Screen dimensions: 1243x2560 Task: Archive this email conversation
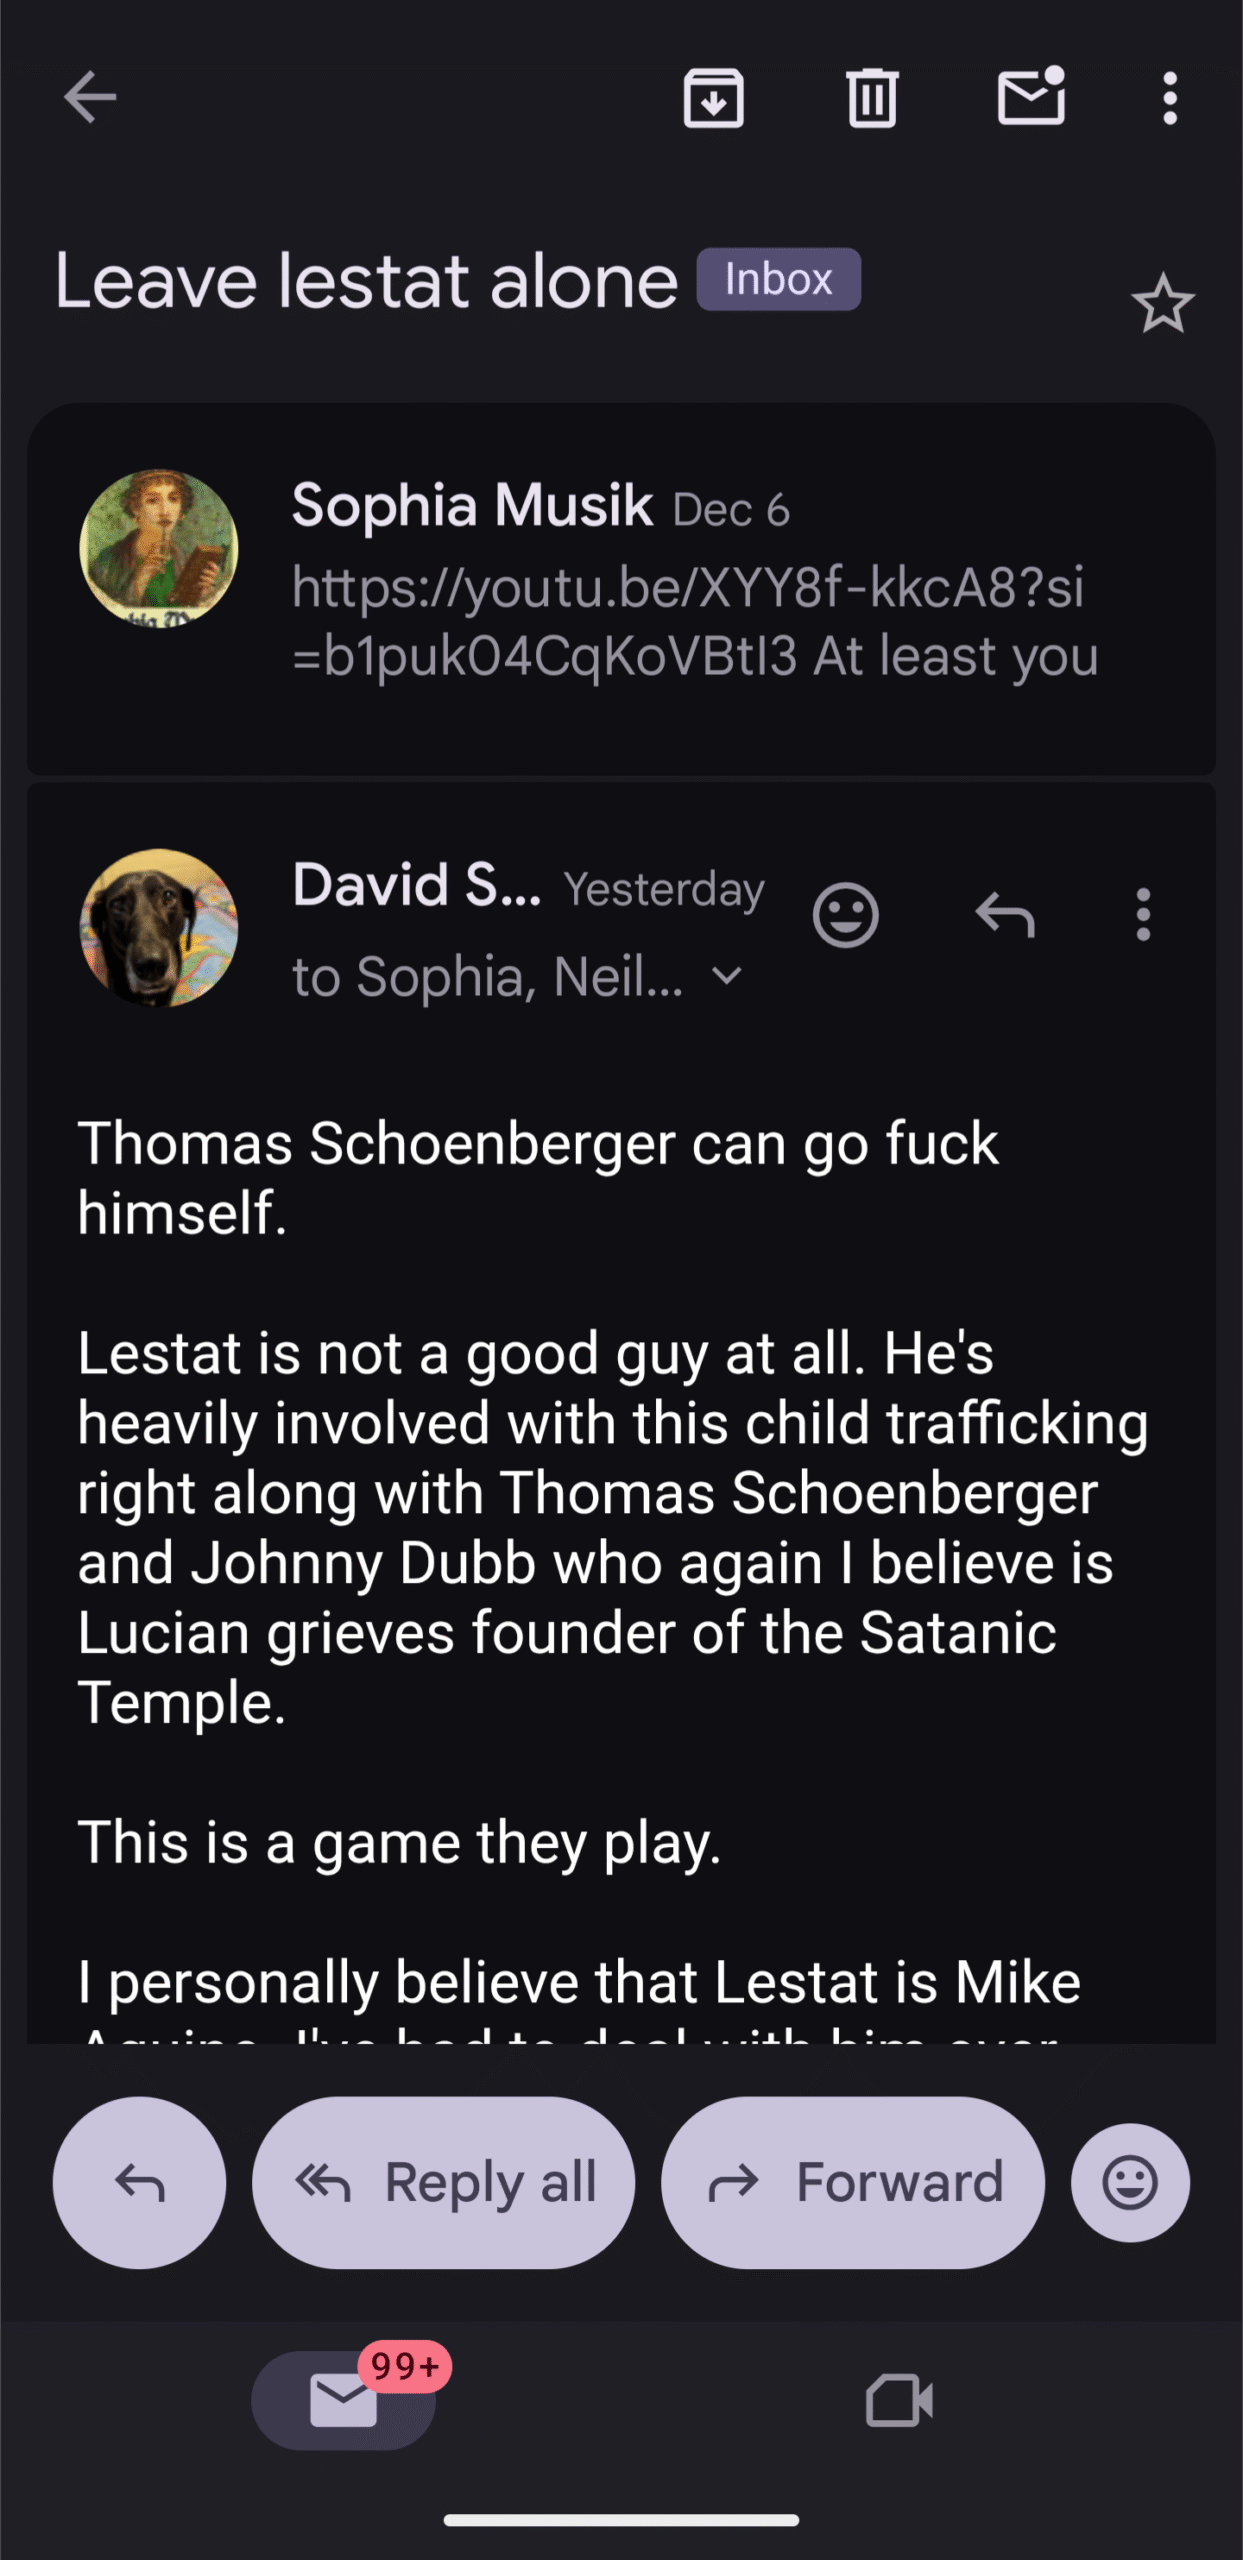coord(713,98)
